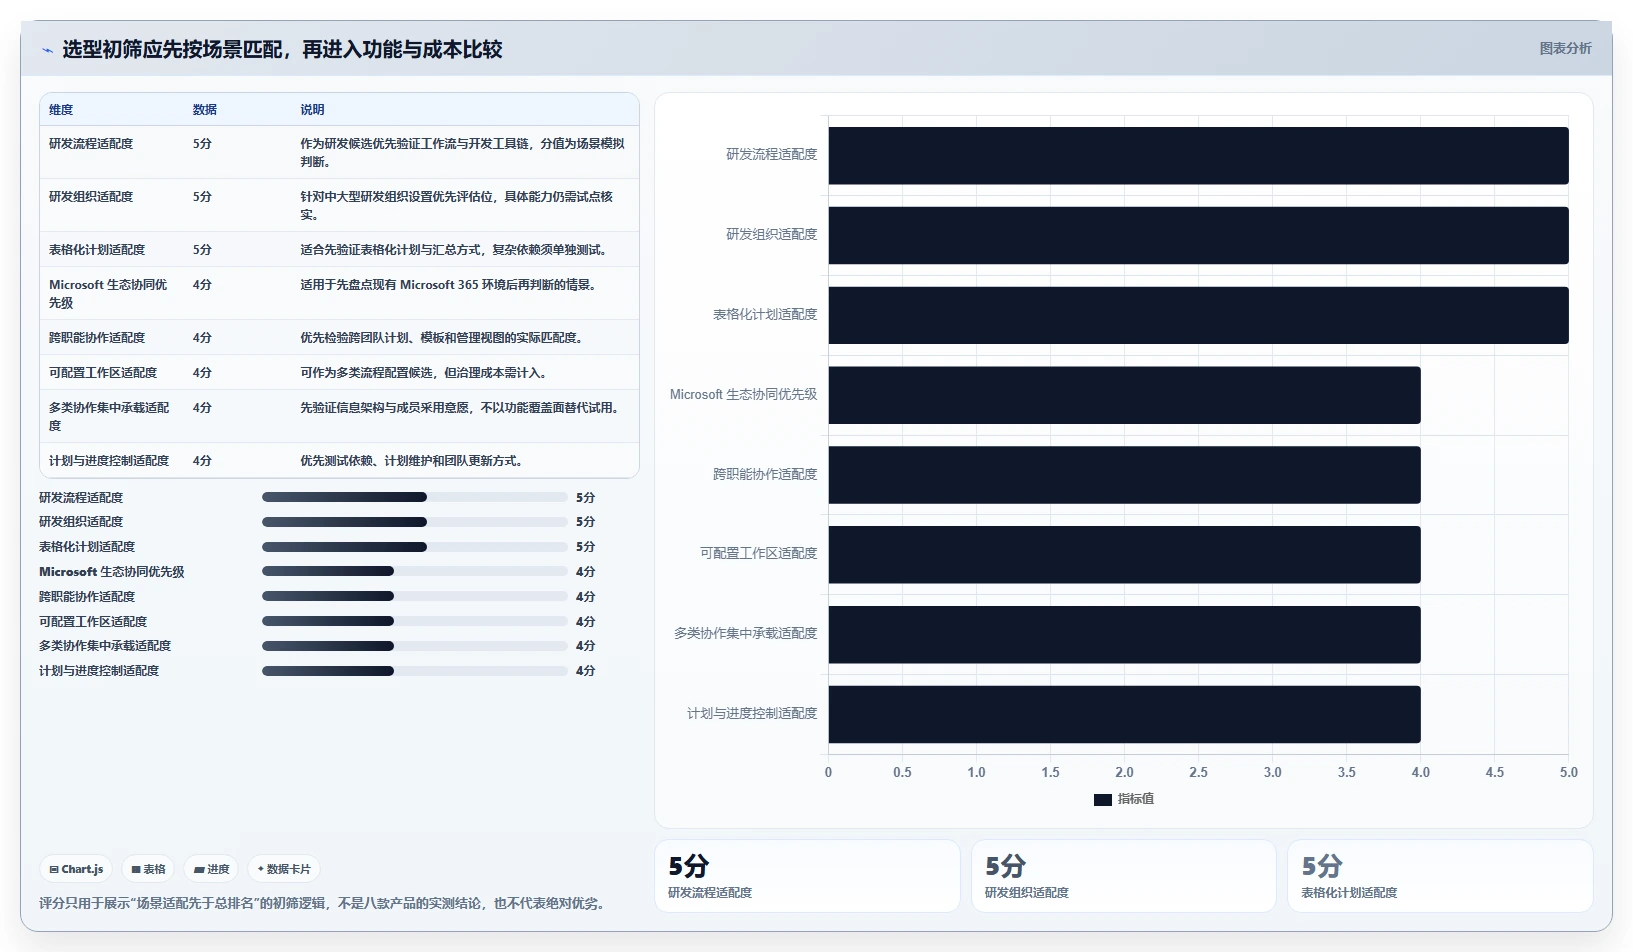The image size is (1633, 952).
Task: Click the 计划与进度控制适配度 progress bar
Action: tap(414, 671)
